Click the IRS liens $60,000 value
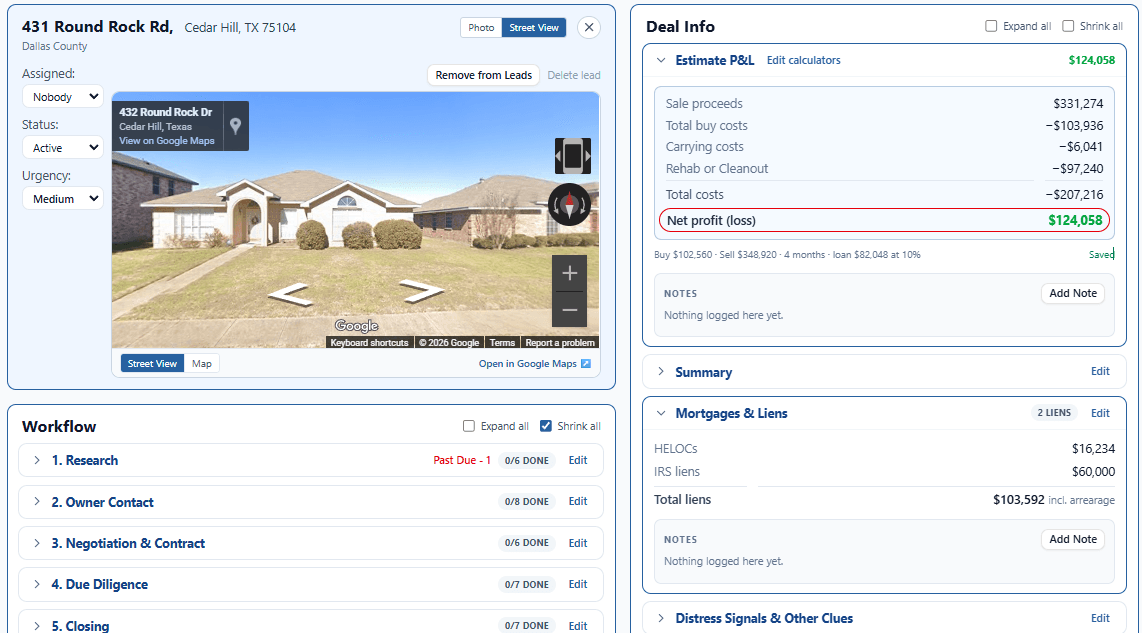The width and height of the screenshot is (1142, 633). 1093,471
